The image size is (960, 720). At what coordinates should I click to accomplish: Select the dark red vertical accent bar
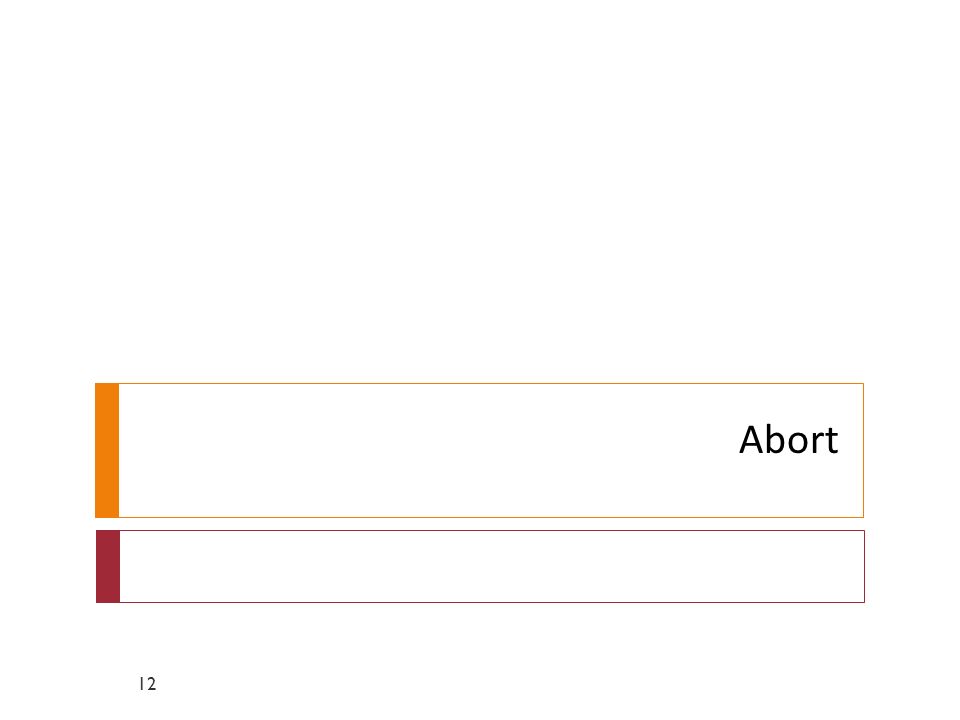click(x=108, y=566)
